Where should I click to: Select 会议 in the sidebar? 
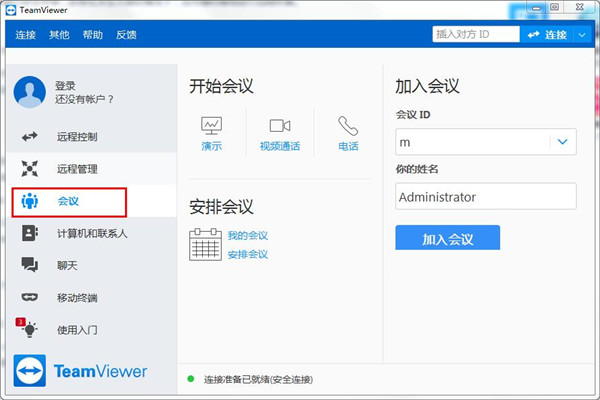point(91,201)
